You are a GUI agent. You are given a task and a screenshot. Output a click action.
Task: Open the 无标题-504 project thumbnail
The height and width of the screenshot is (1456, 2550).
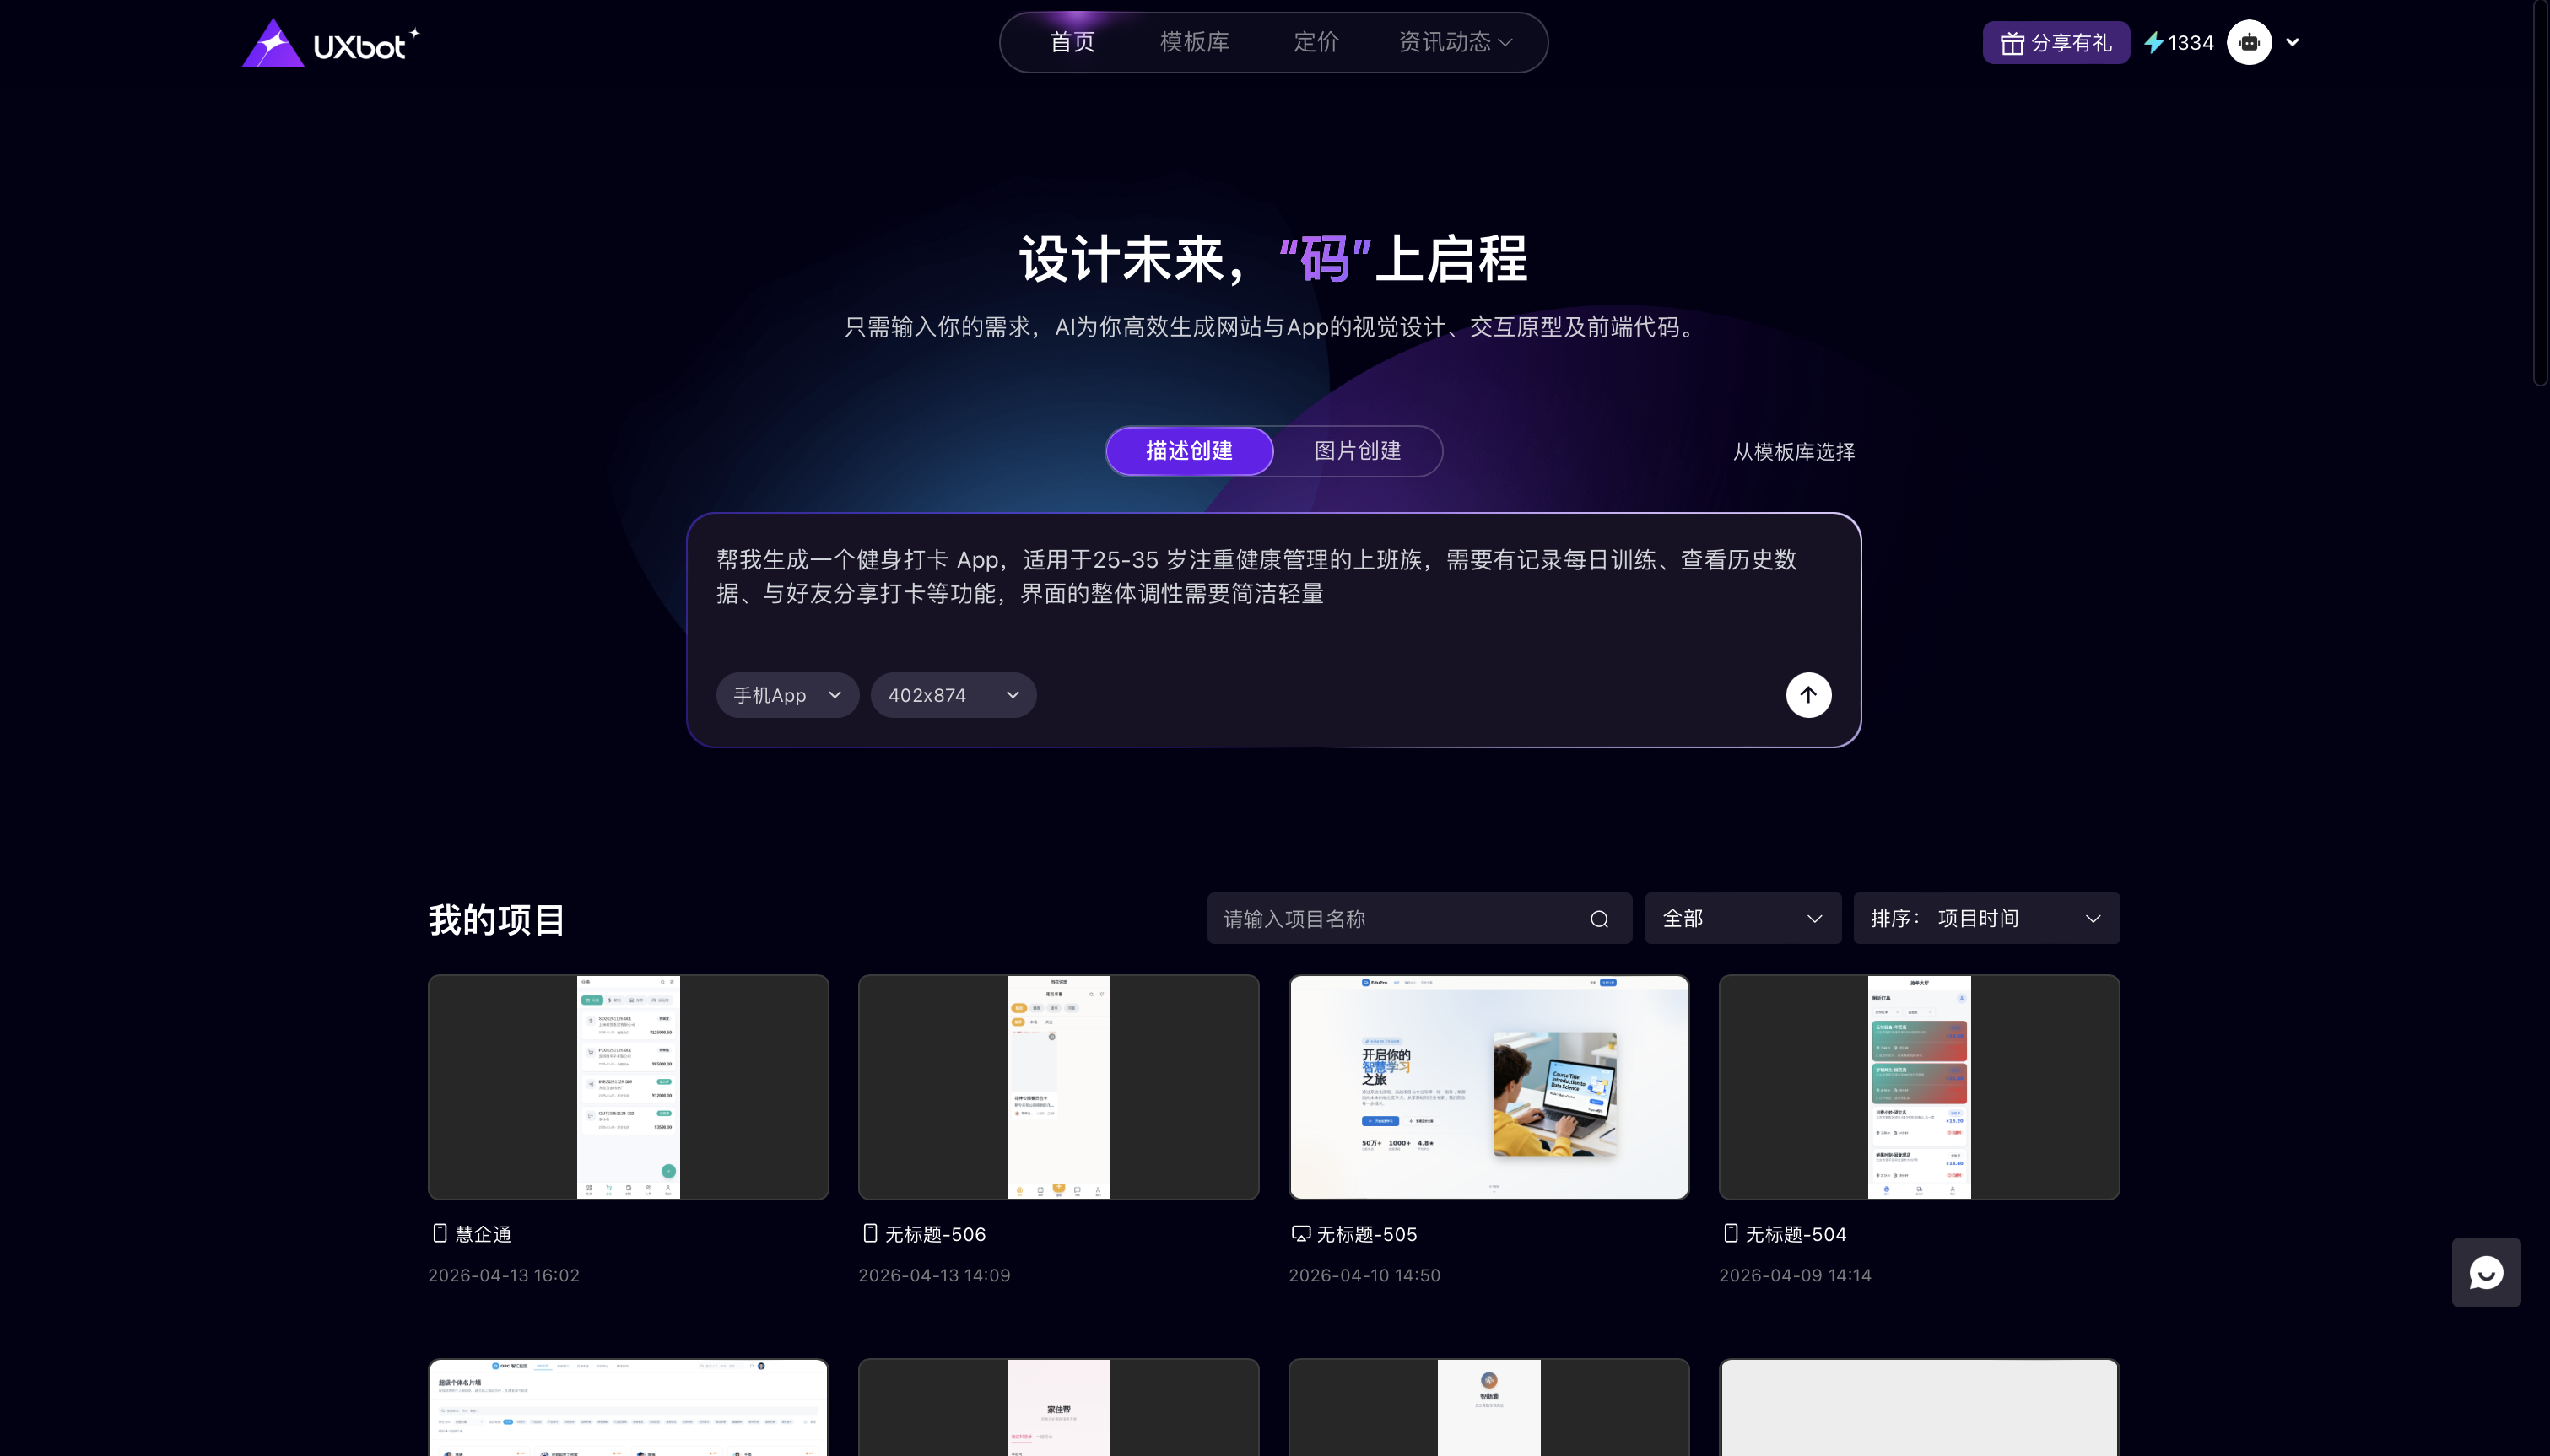(1918, 1087)
